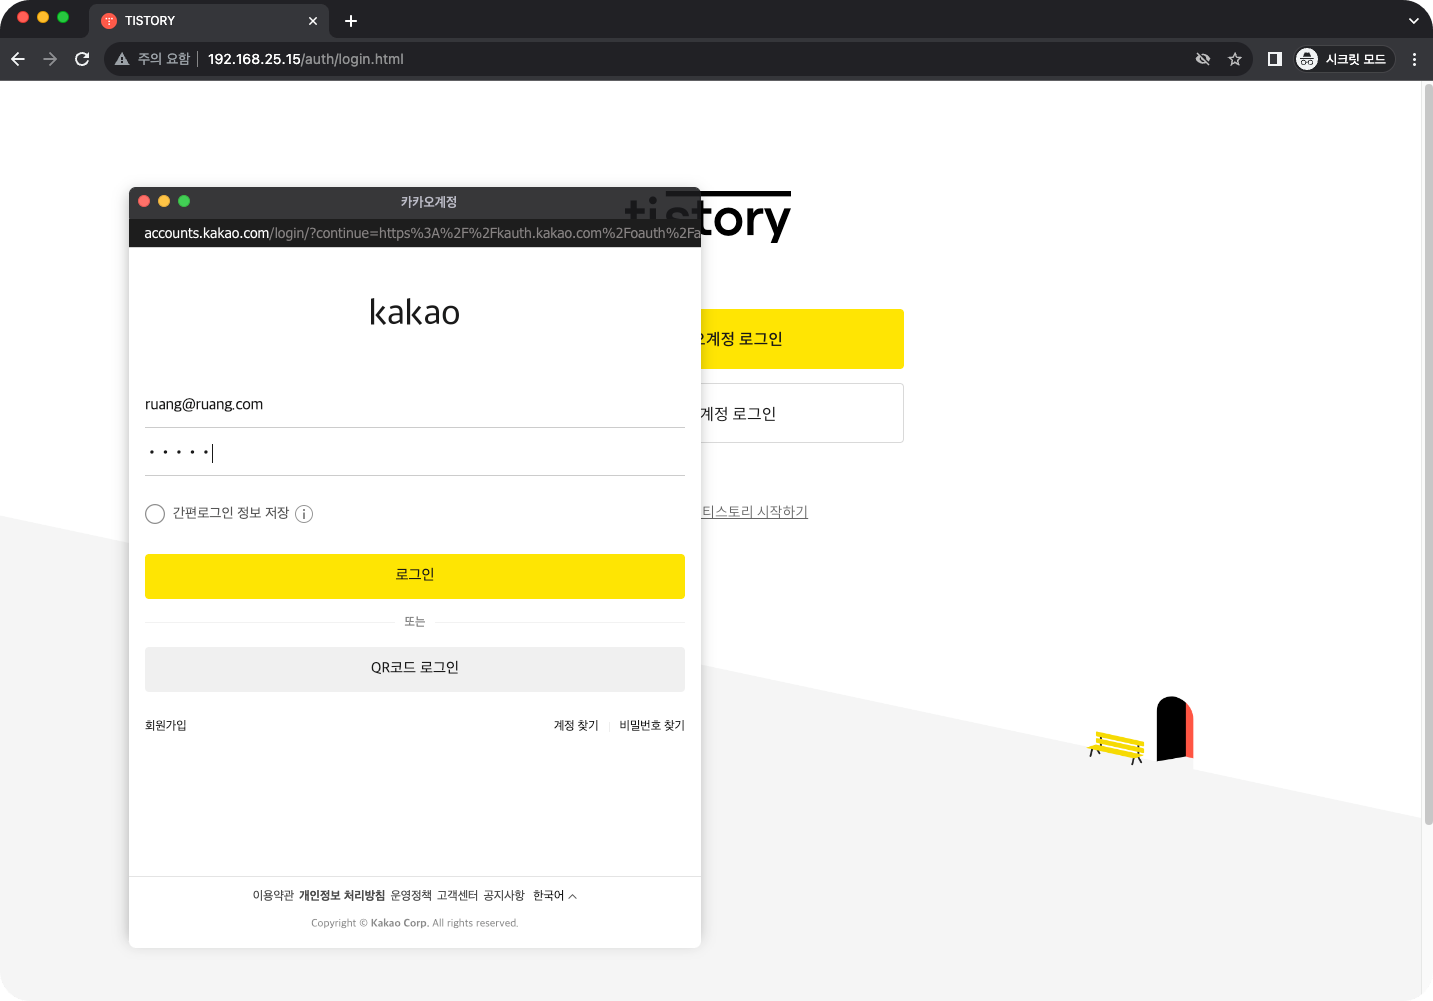Click the email field with ruang@ruang.com
The image size is (1433, 1001).
click(x=415, y=405)
